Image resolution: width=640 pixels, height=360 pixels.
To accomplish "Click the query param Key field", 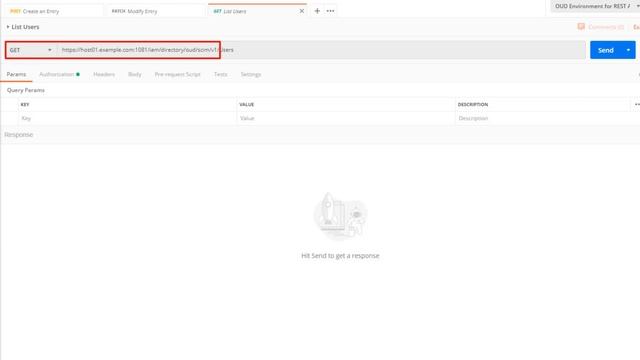I will pyautogui.click(x=127, y=118).
